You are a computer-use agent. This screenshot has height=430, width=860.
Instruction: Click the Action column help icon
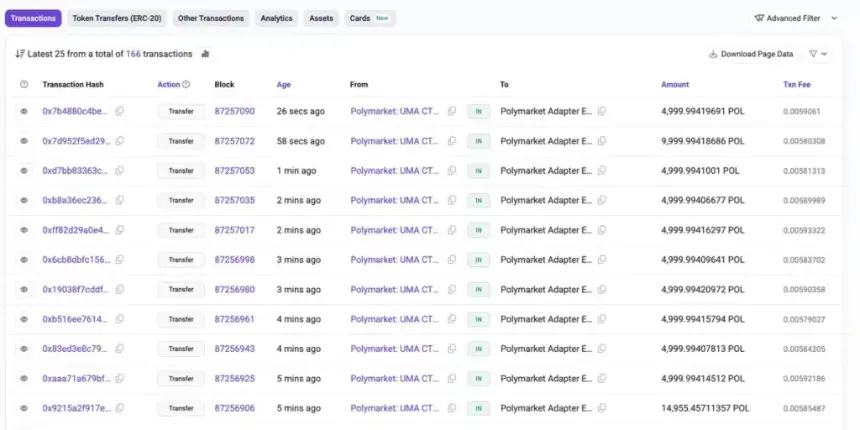point(186,84)
